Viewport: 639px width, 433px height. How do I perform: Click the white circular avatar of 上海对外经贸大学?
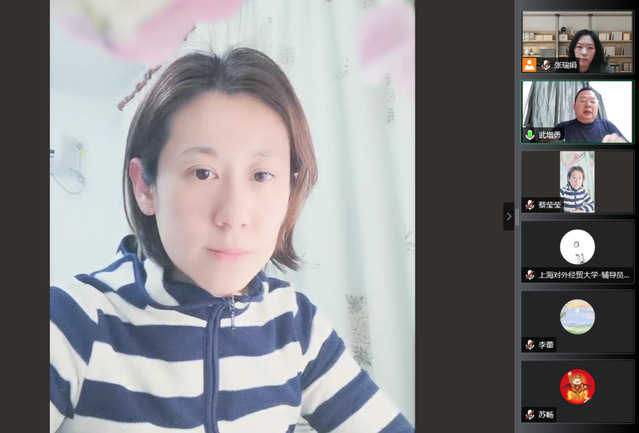click(x=577, y=246)
